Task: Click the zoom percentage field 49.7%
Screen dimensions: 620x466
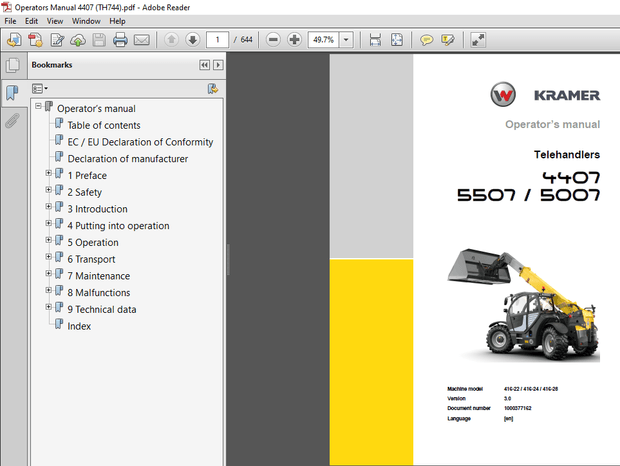Action: pyautogui.click(x=323, y=40)
